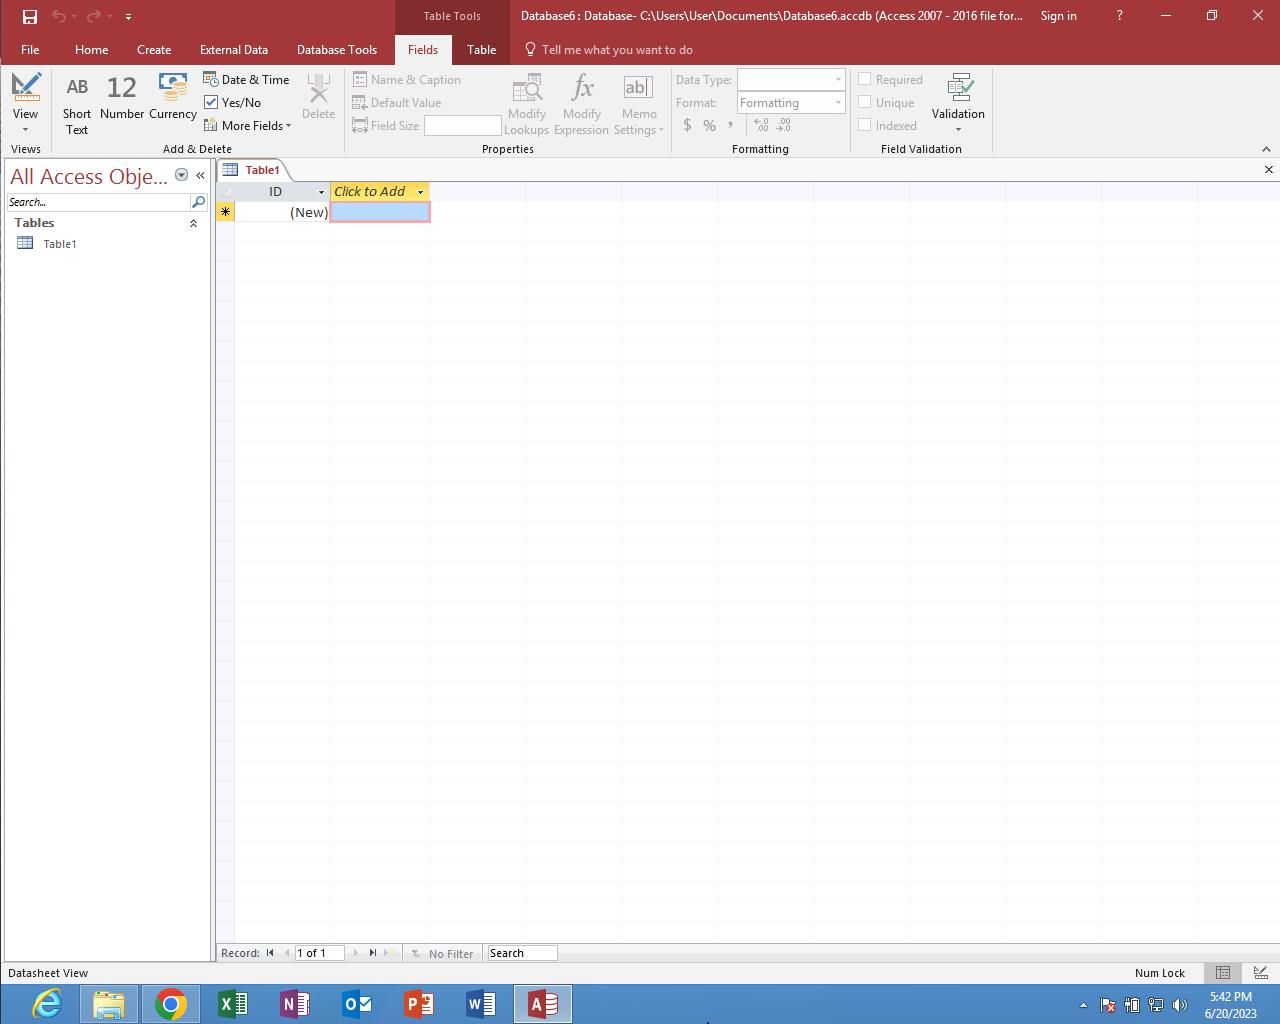Switch to the Database Tools tab
1280x1024 pixels.
pos(336,49)
